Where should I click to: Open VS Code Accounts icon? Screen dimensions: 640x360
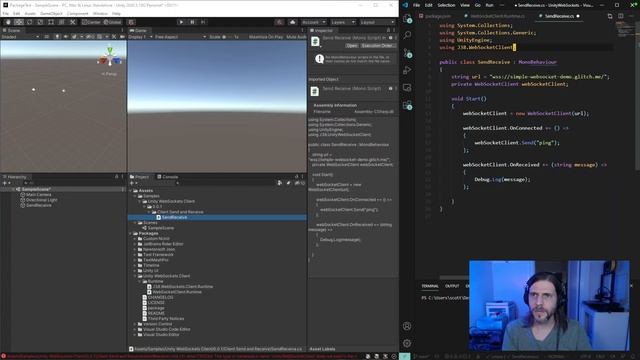click(407, 326)
